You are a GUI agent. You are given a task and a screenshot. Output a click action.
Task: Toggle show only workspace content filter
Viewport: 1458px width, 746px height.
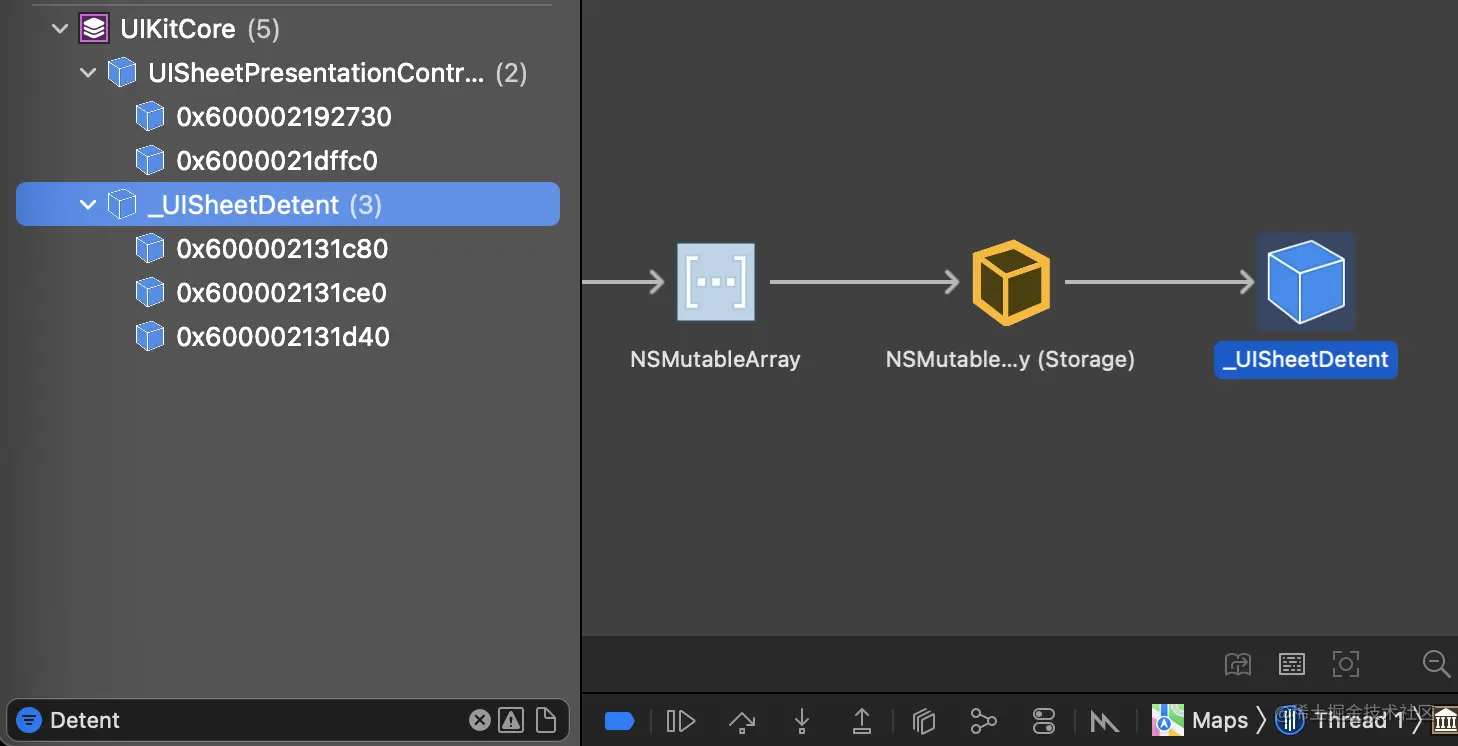tap(546, 720)
